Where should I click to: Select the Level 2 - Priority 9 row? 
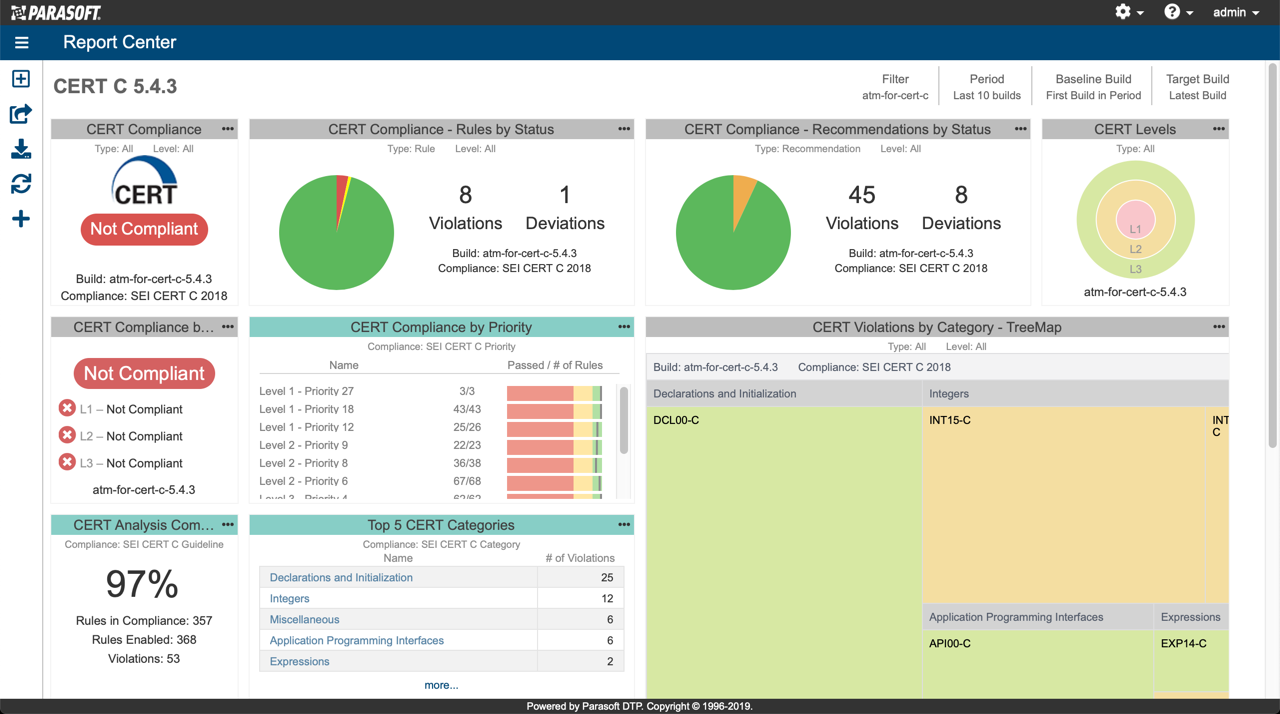(x=432, y=446)
